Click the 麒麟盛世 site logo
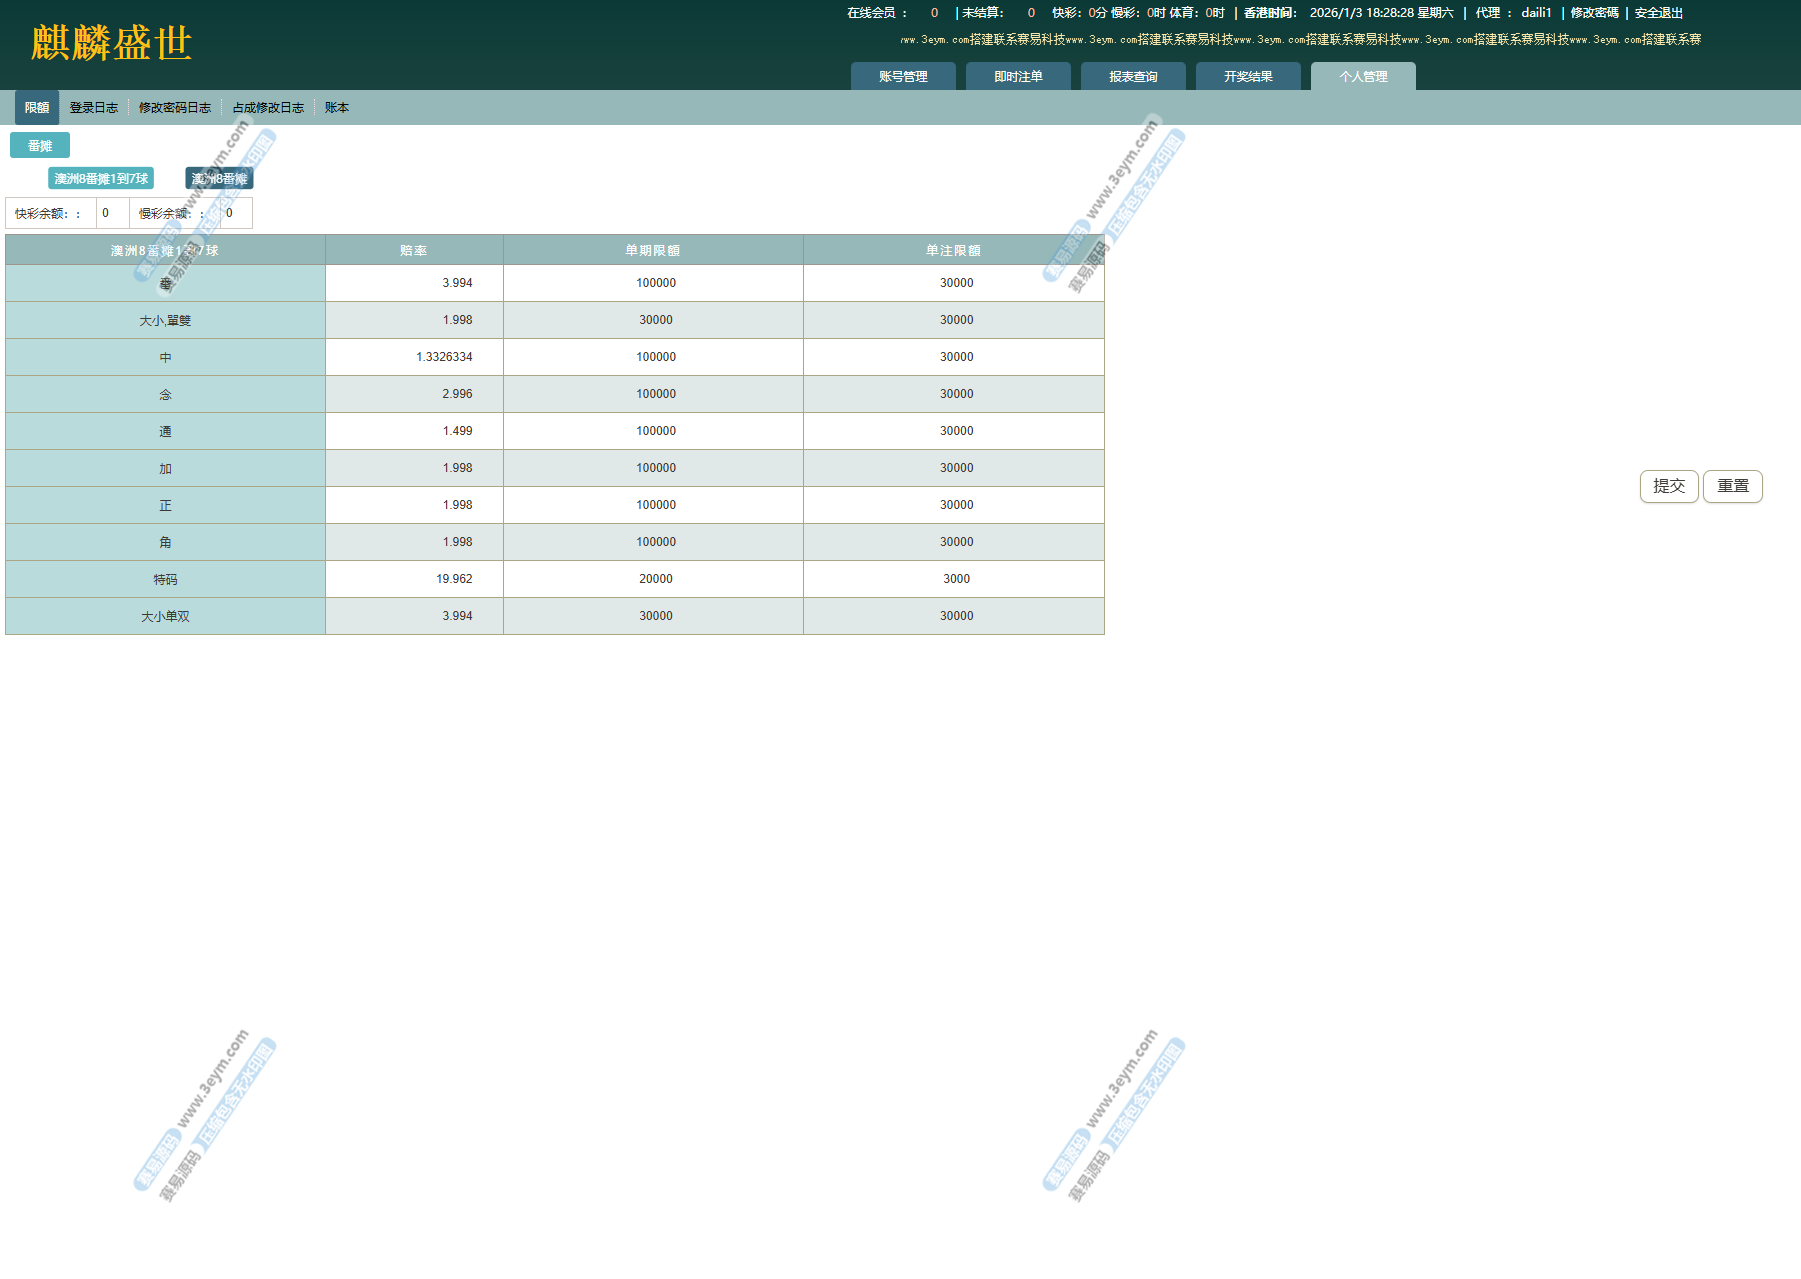This screenshot has width=1801, height=1279. pyautogui.click(x=111, y=43)
